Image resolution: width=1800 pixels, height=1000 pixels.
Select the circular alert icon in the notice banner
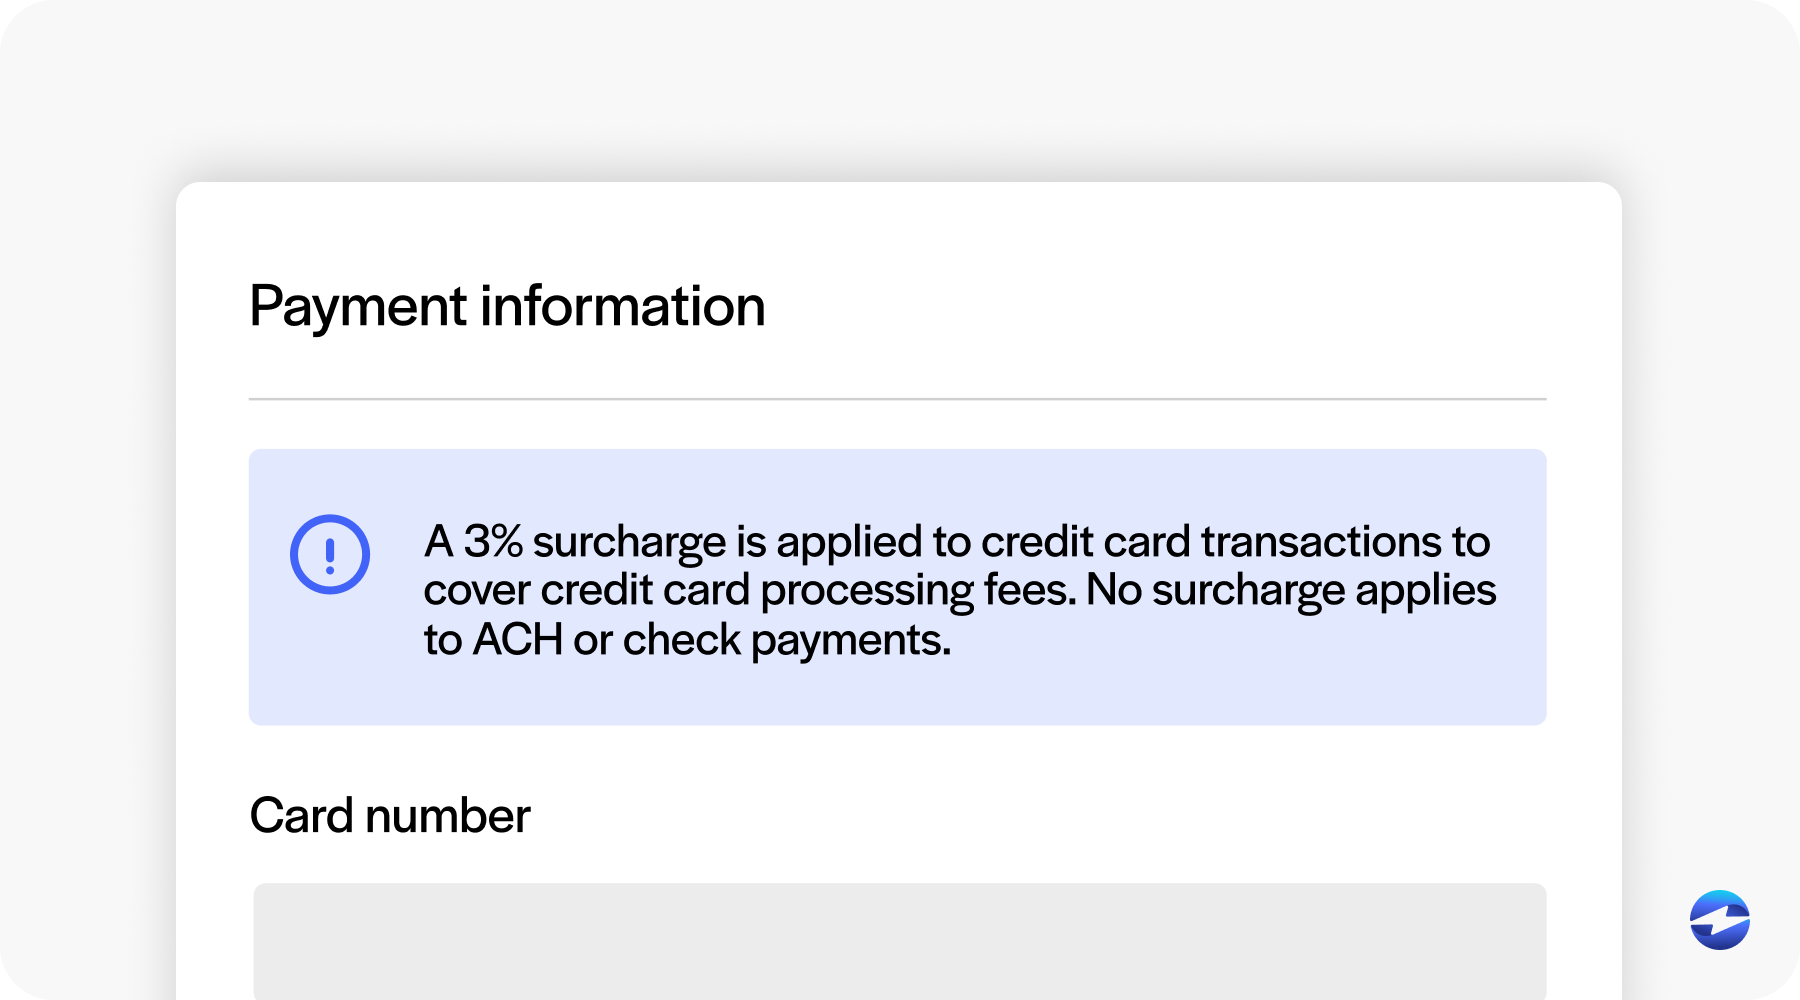pyautogui.click(x=330, y=555)
